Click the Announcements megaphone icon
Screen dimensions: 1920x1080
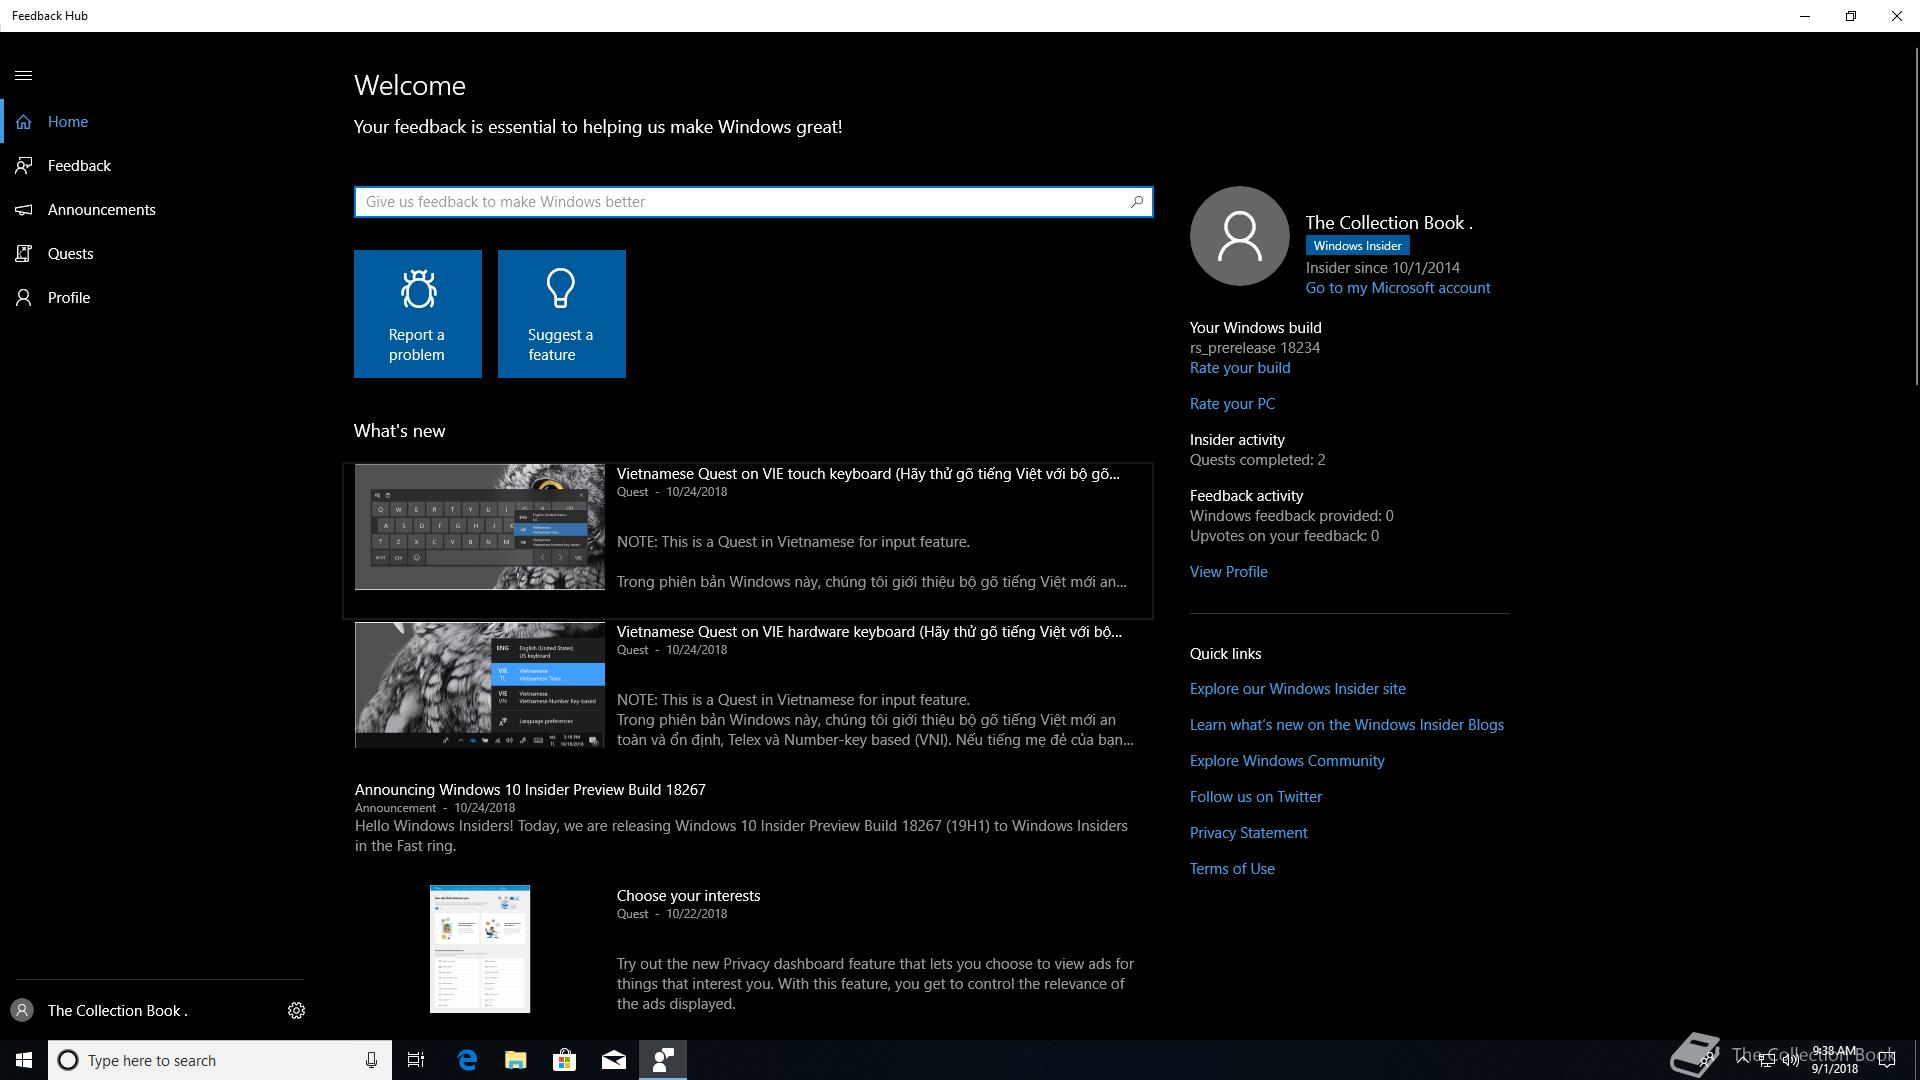click(x=24, y=210)
